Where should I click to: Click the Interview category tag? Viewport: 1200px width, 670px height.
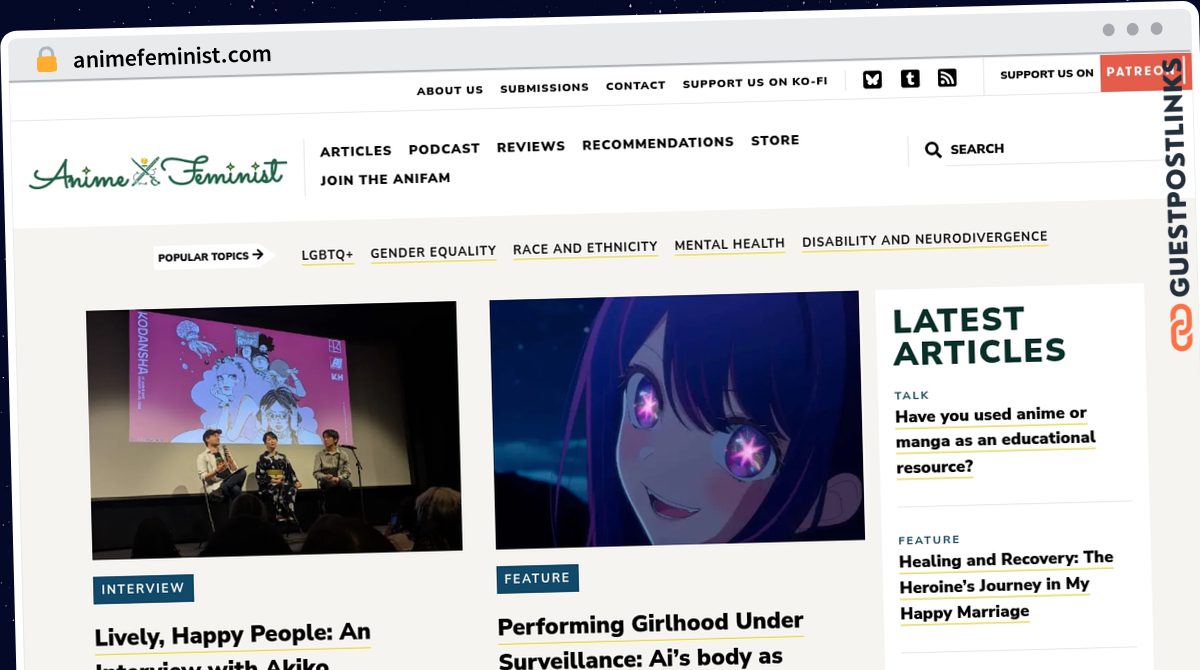(x=143, y=589)
